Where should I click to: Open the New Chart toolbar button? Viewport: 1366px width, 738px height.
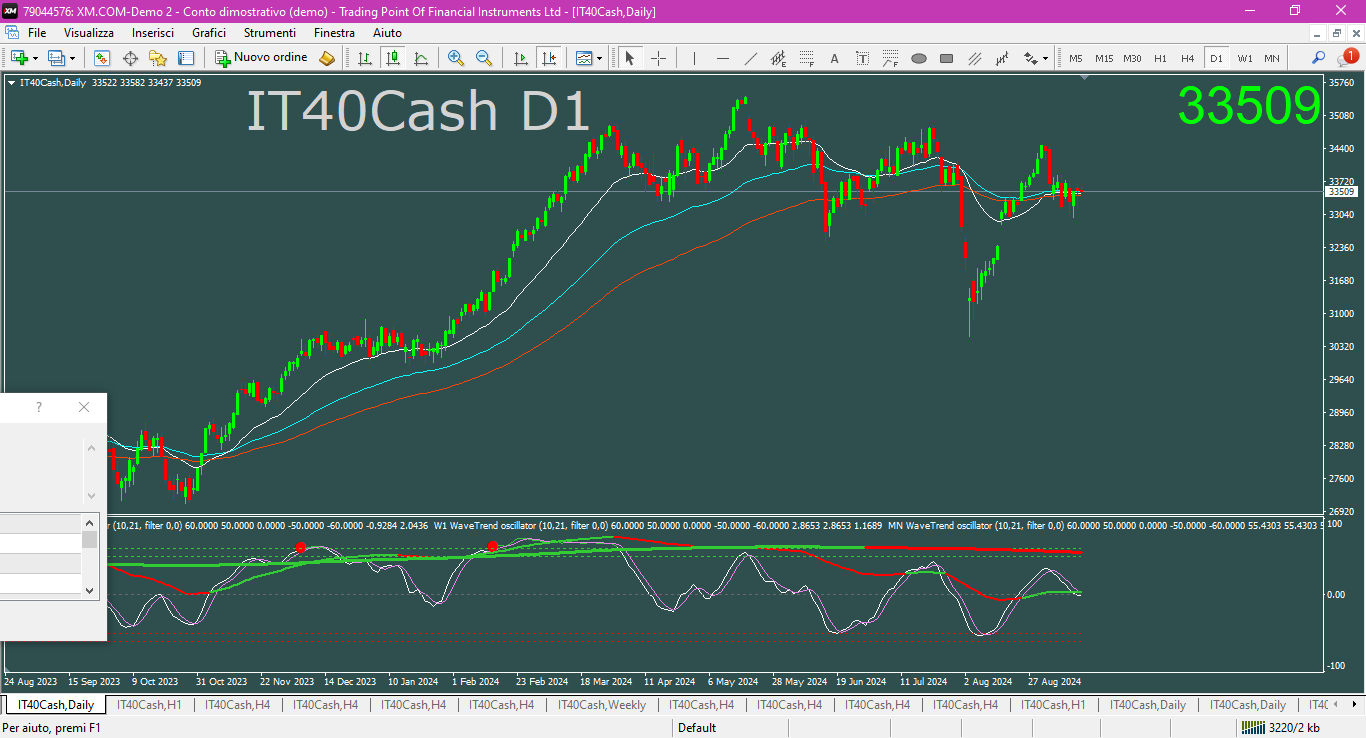(18, 58)
